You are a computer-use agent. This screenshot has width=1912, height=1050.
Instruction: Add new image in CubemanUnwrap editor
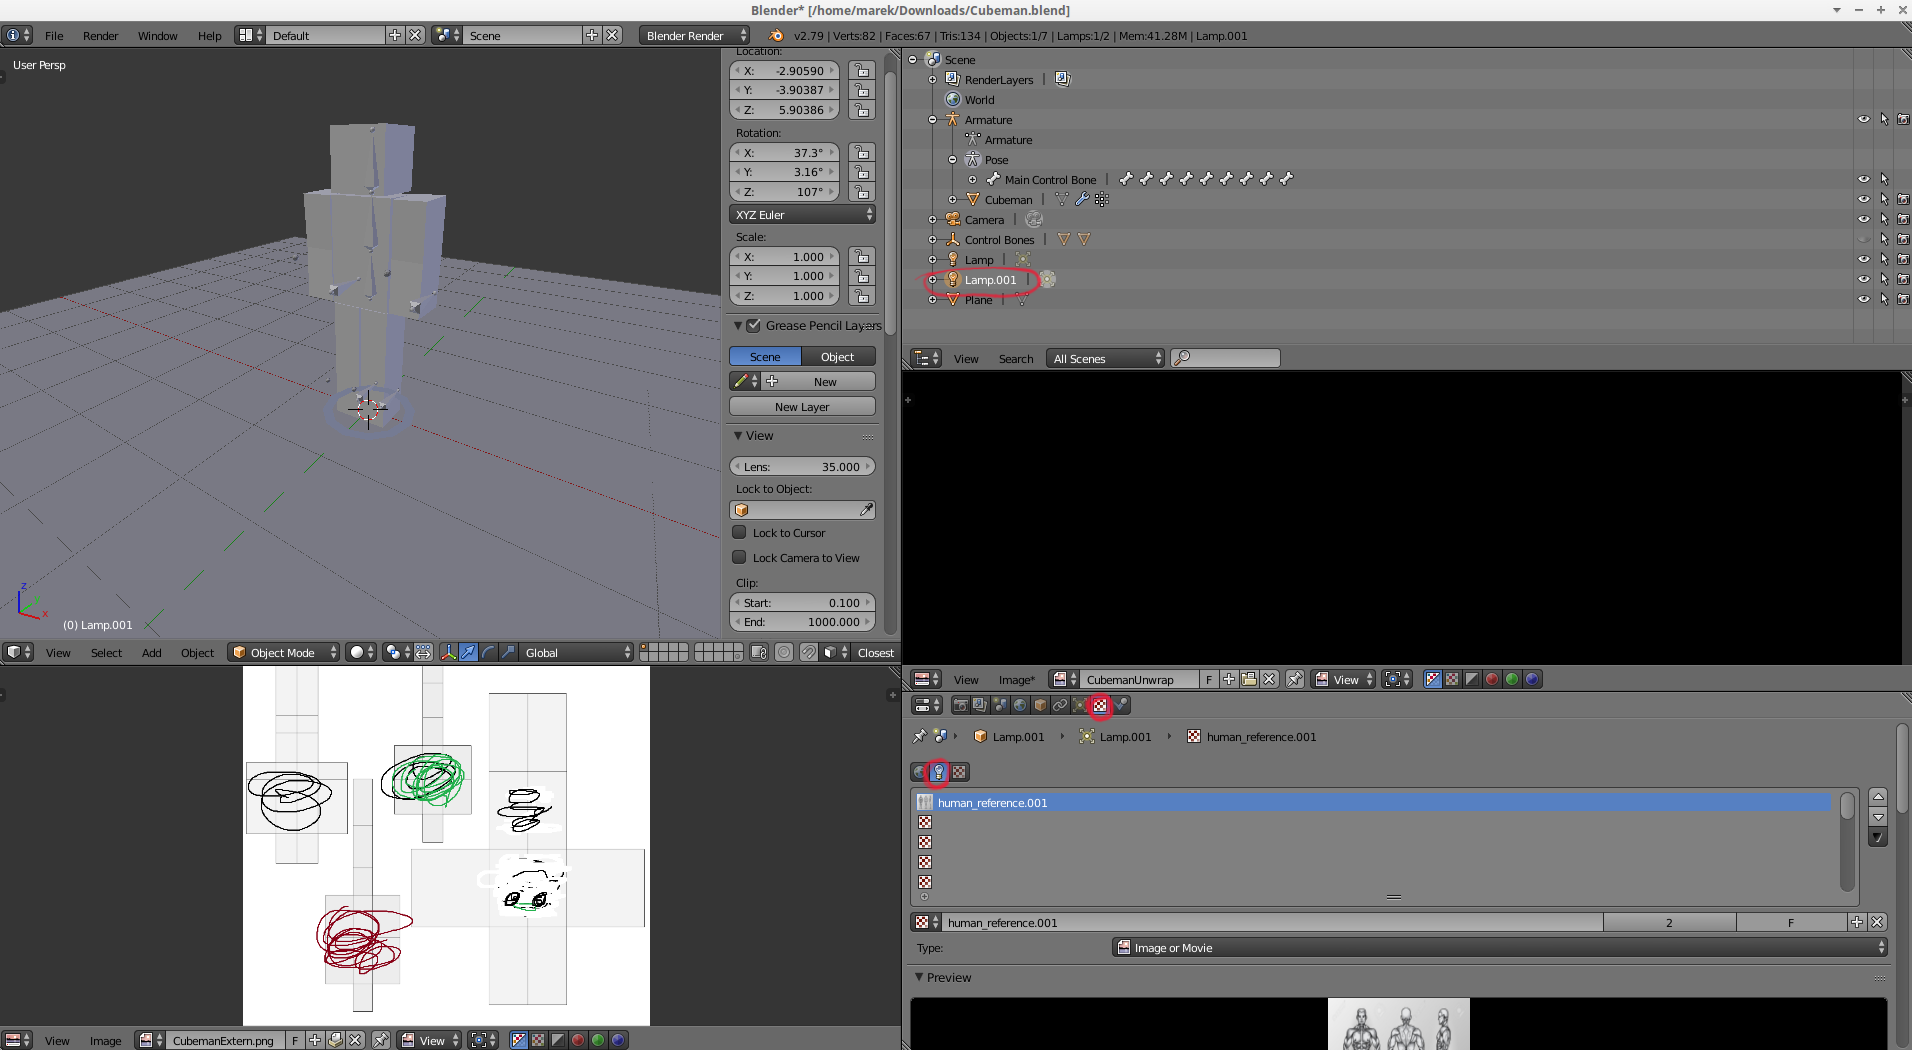1229,679
